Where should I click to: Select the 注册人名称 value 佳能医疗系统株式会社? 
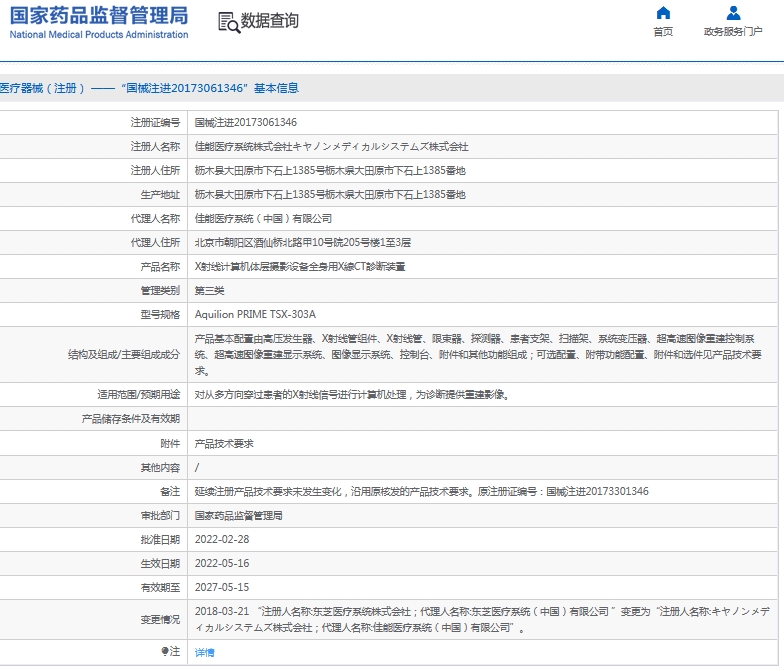332,146
